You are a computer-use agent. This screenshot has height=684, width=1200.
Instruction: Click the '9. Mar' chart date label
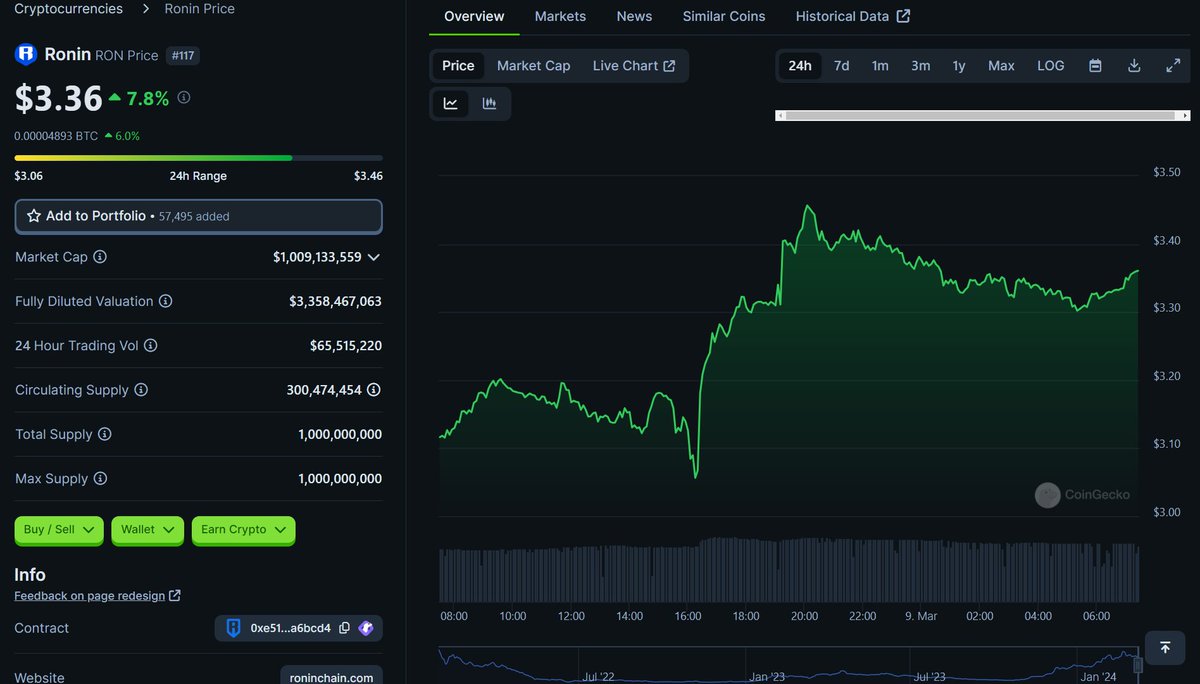coord(921,616)
